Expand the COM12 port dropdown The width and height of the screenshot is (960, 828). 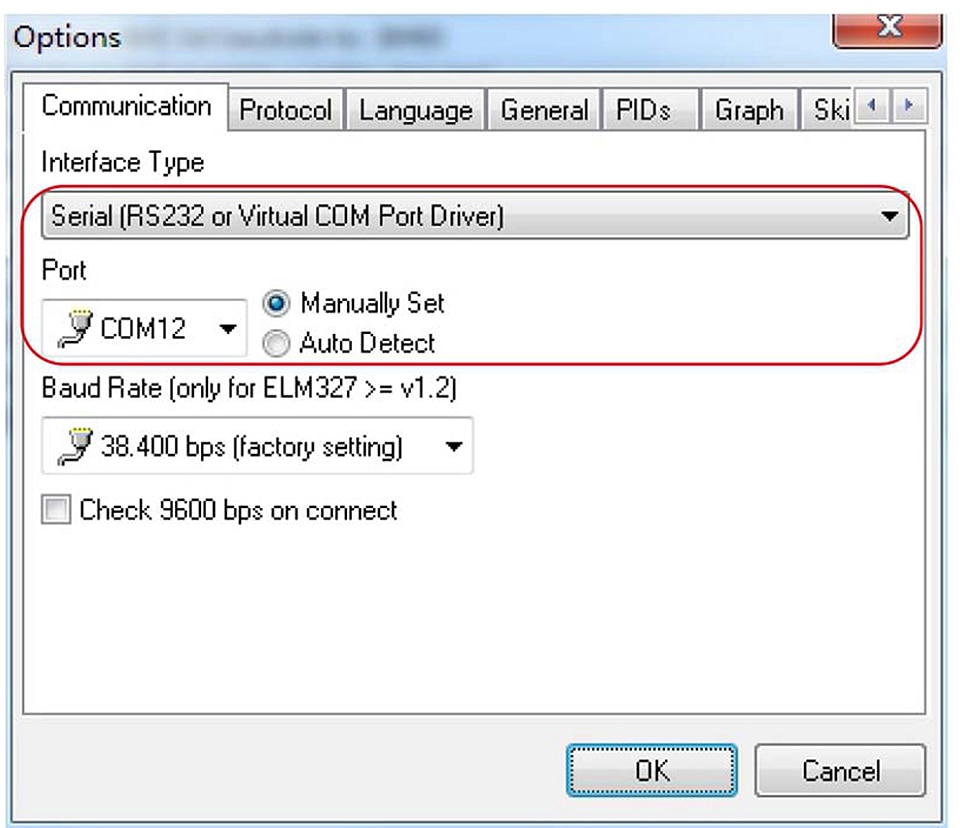point(144,328)
